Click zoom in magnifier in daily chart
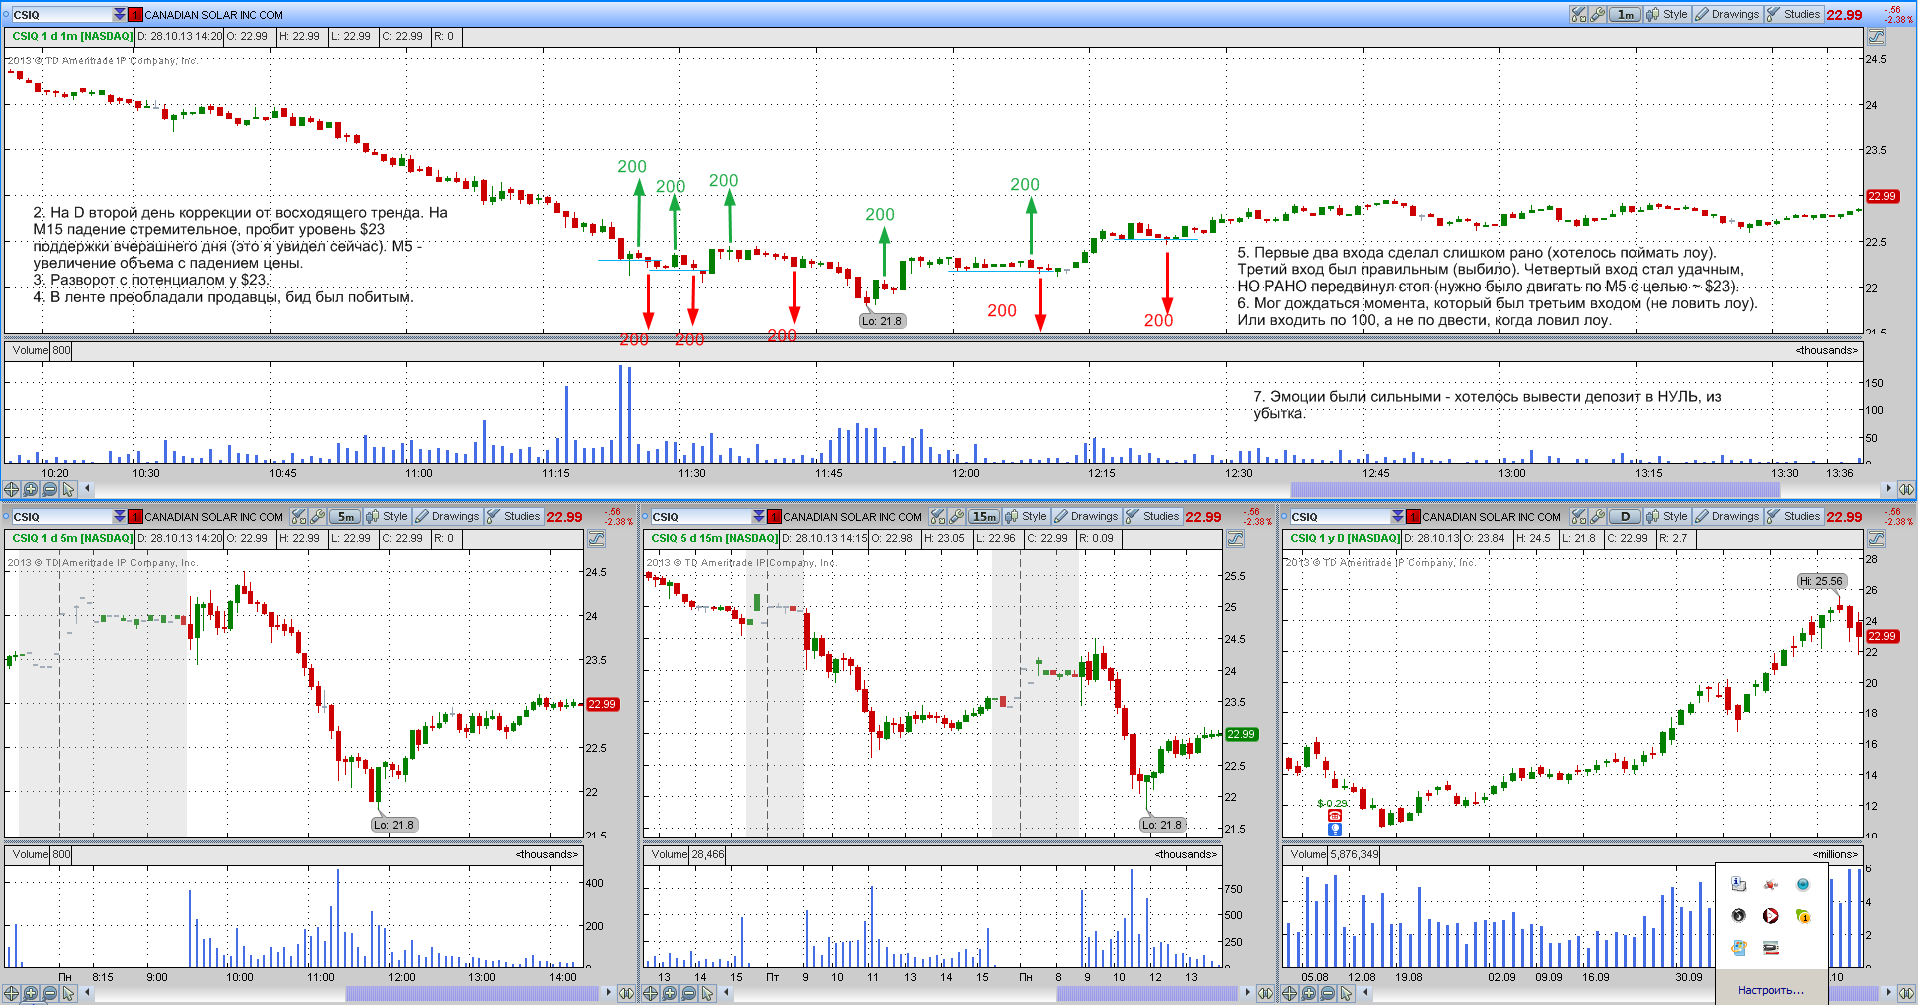 (1308, 993)
